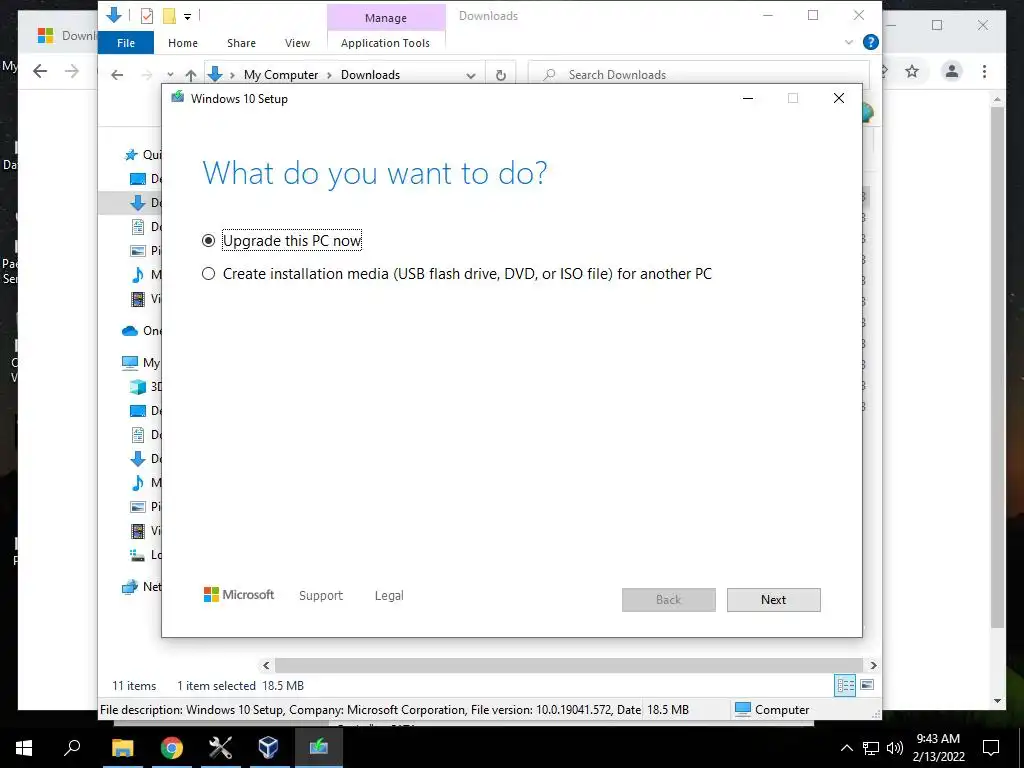Screen dimensions: 1024x768
Task: Click the Windows 10 Setup title icon
Action: [177, 98]
